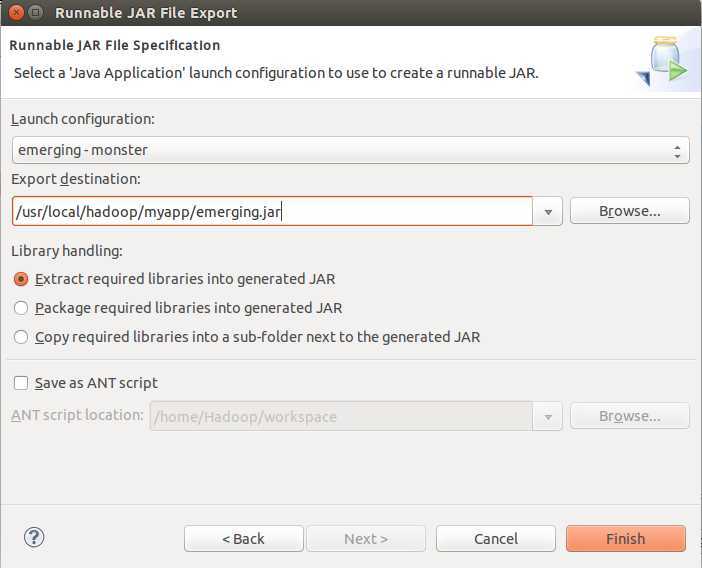This screenshot has height=568, width=702.
Task: Select Package required libraries into generated JAR
Action: 21,308
